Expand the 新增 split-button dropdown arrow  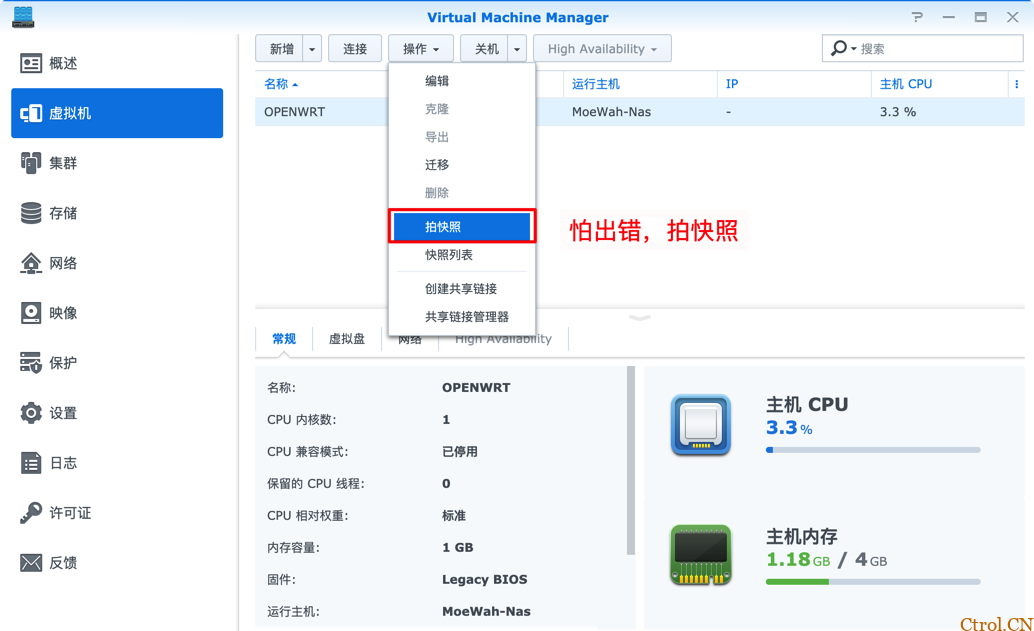pyautogui.click(x=313, y=49)
